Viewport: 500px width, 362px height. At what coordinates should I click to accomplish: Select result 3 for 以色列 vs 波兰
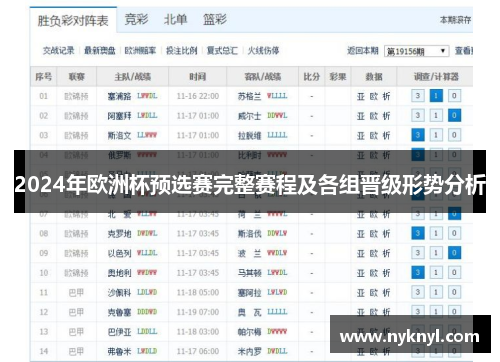418,253
